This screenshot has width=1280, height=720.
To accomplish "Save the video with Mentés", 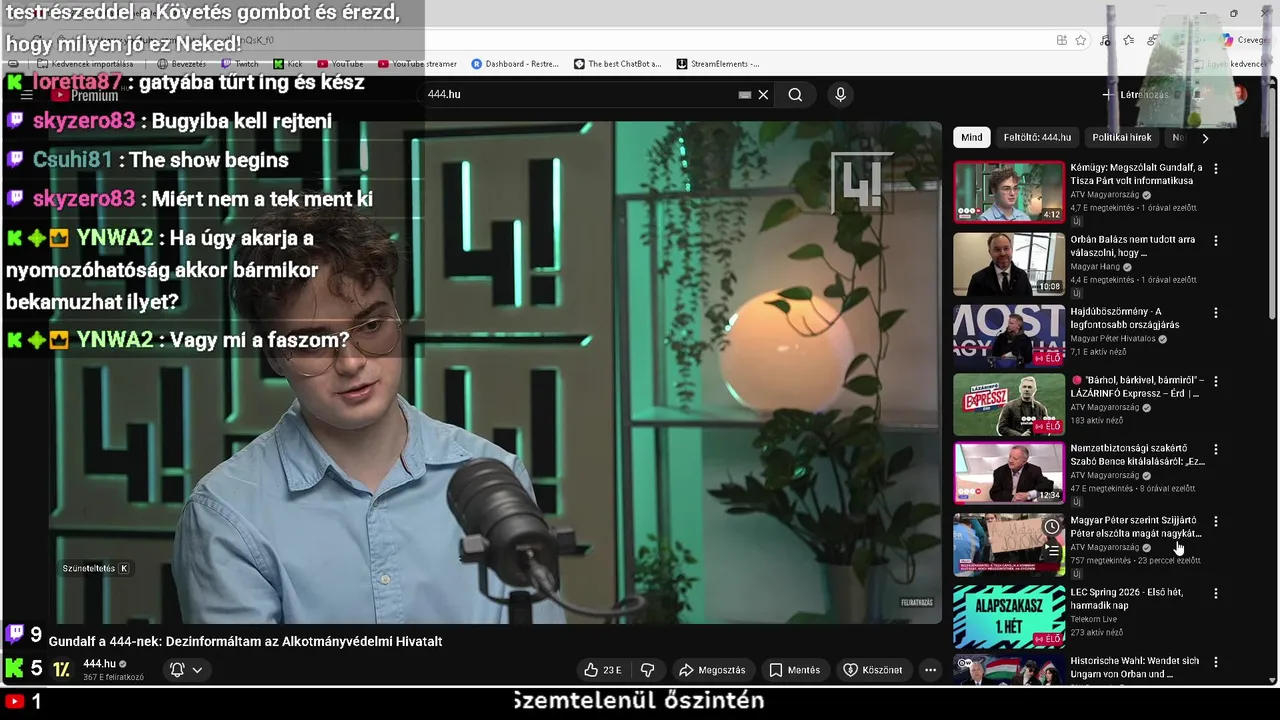I will click(795, 670).
